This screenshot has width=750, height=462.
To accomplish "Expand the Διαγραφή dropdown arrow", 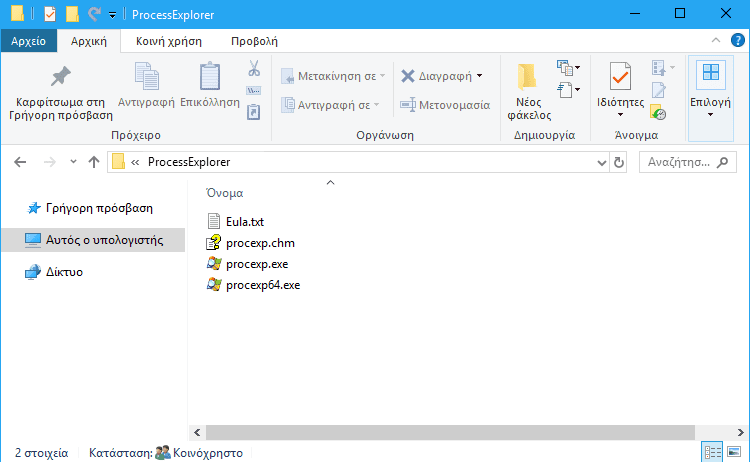I will point(479,76).
